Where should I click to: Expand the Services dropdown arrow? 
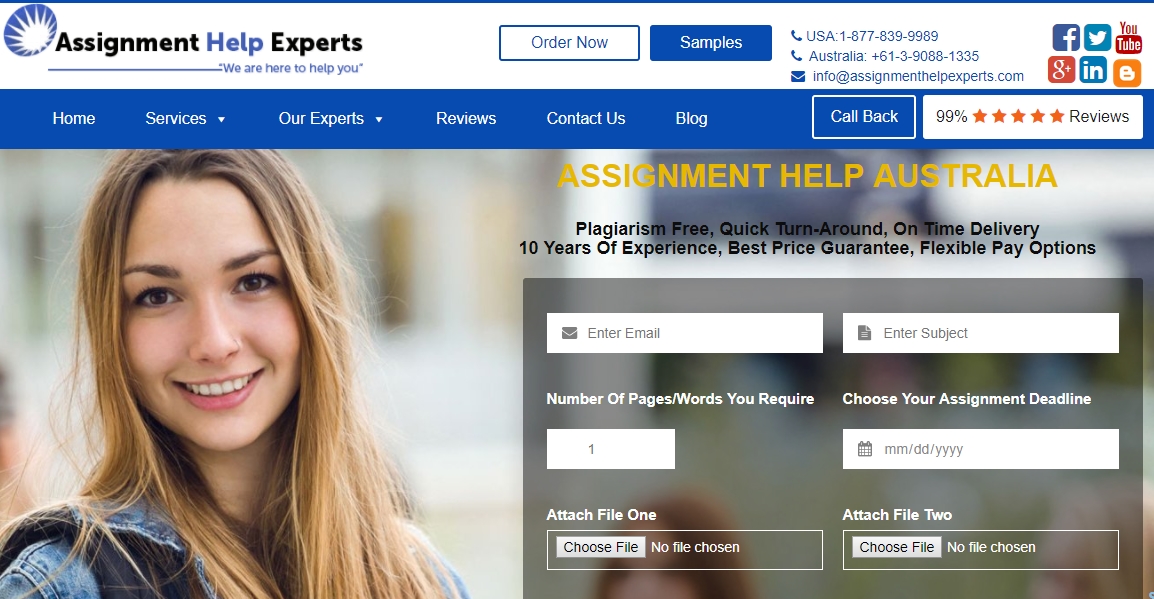click(221, 119)
